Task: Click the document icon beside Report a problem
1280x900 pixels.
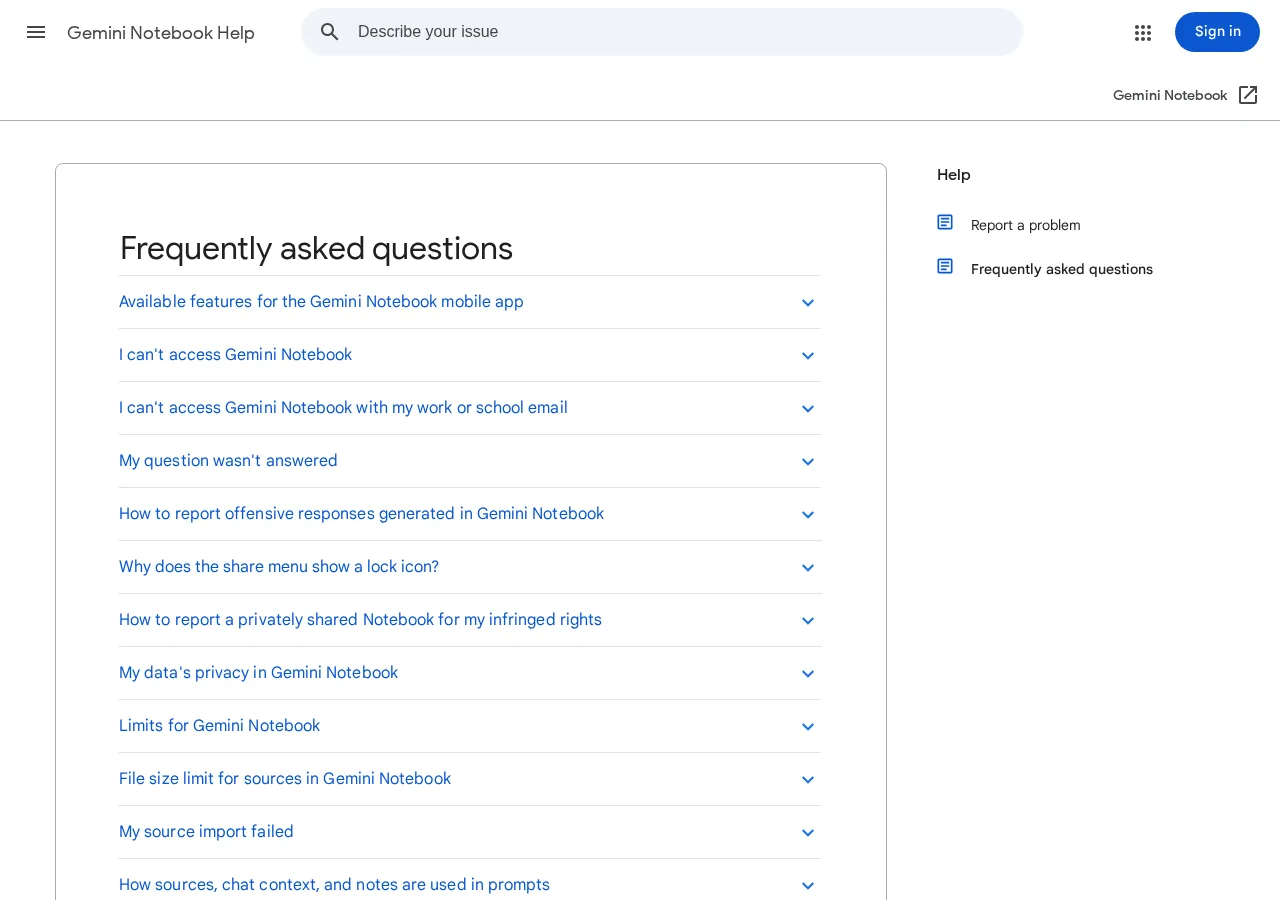Action: (x=945, y=222)
